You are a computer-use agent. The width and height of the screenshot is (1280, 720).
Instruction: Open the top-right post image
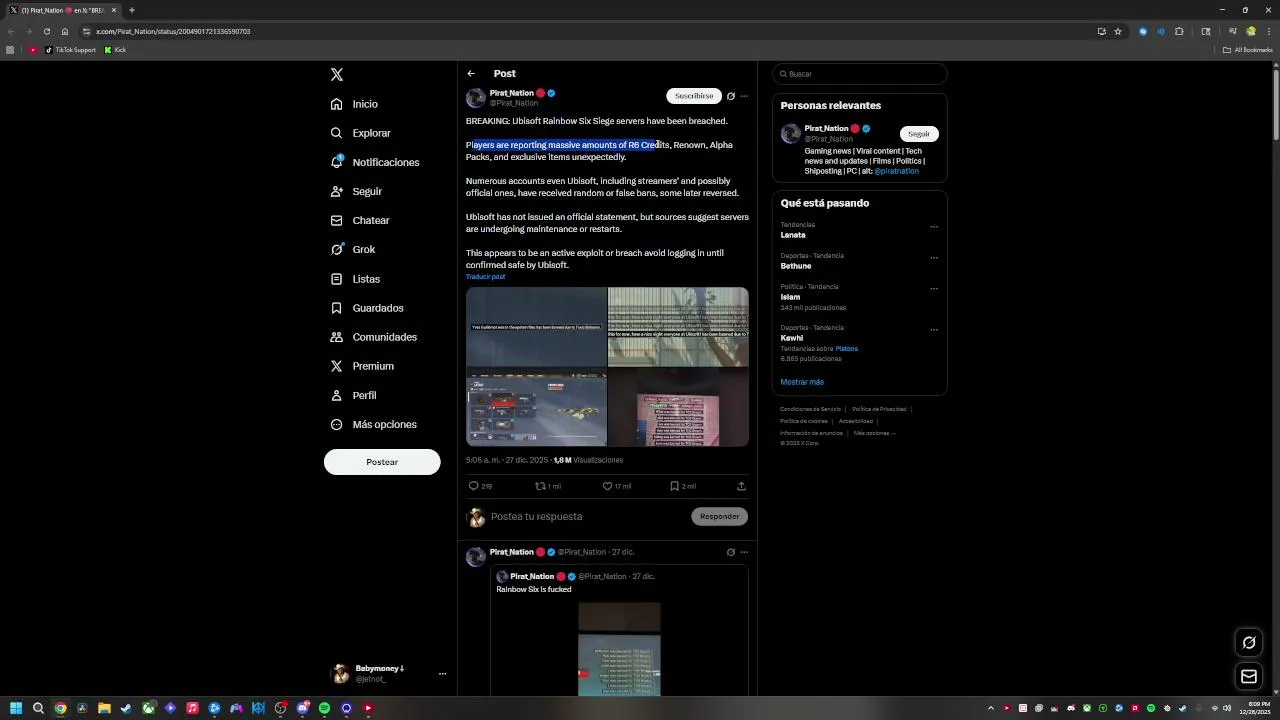pyautogui.click(x=678, y=326)
